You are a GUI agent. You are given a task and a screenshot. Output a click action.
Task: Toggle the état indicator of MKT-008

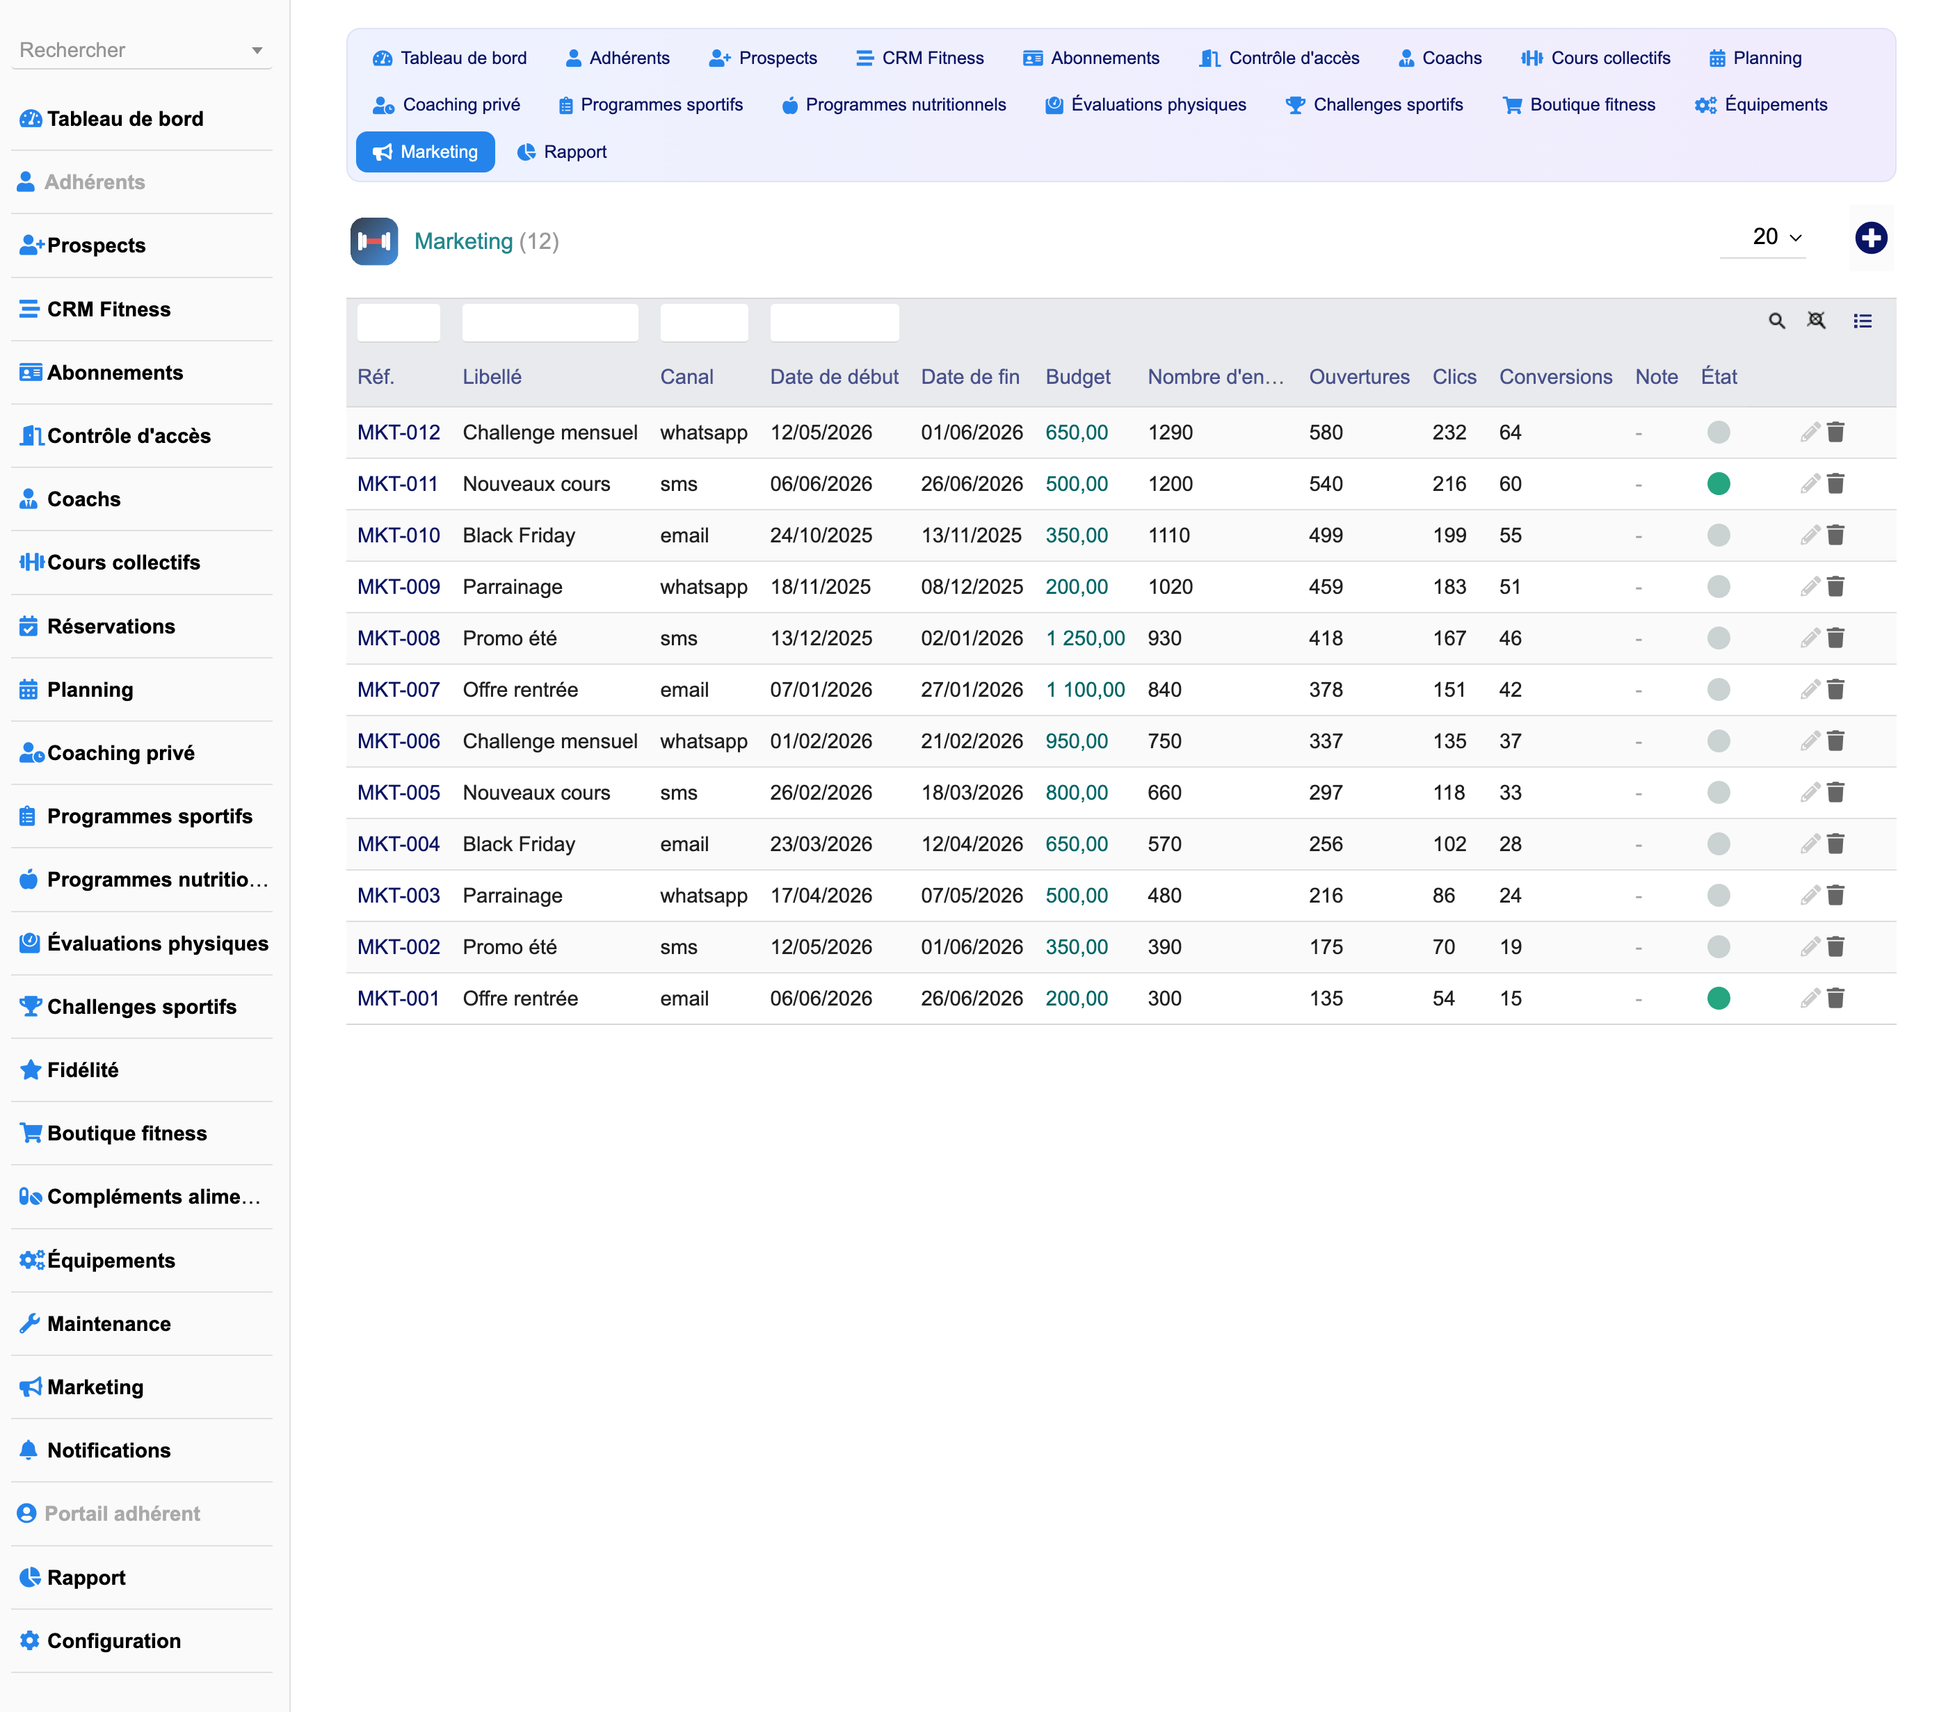(x=1718, y=638)
